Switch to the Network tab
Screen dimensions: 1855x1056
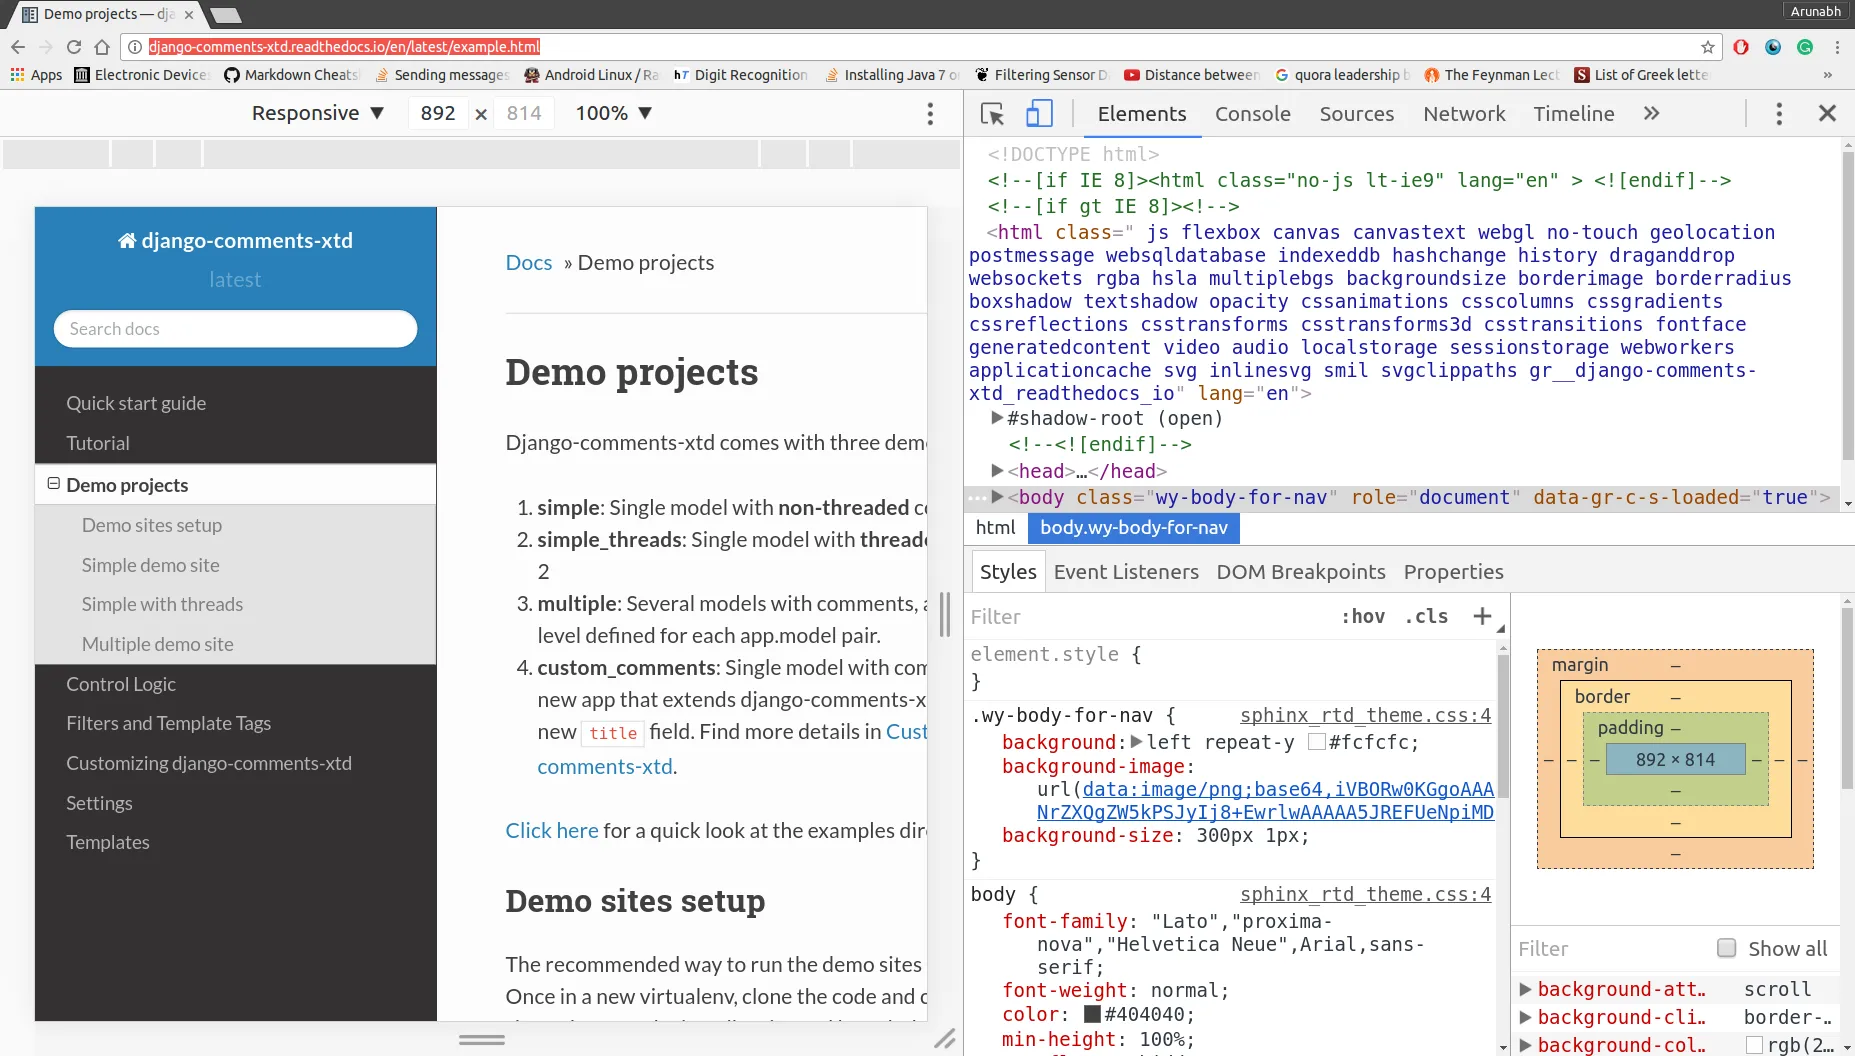(x=1464, y=114)
